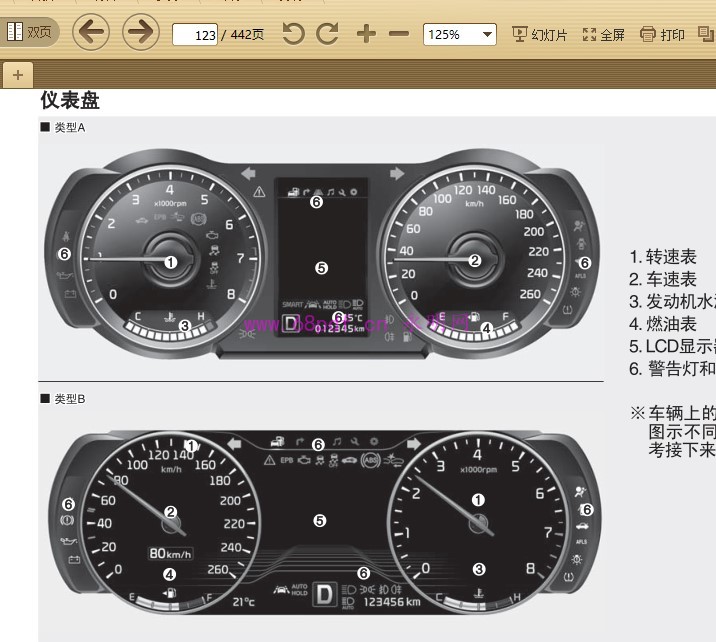Toggle the 双页 double-page view
The image size is (716, 642).
coord(29,32)
